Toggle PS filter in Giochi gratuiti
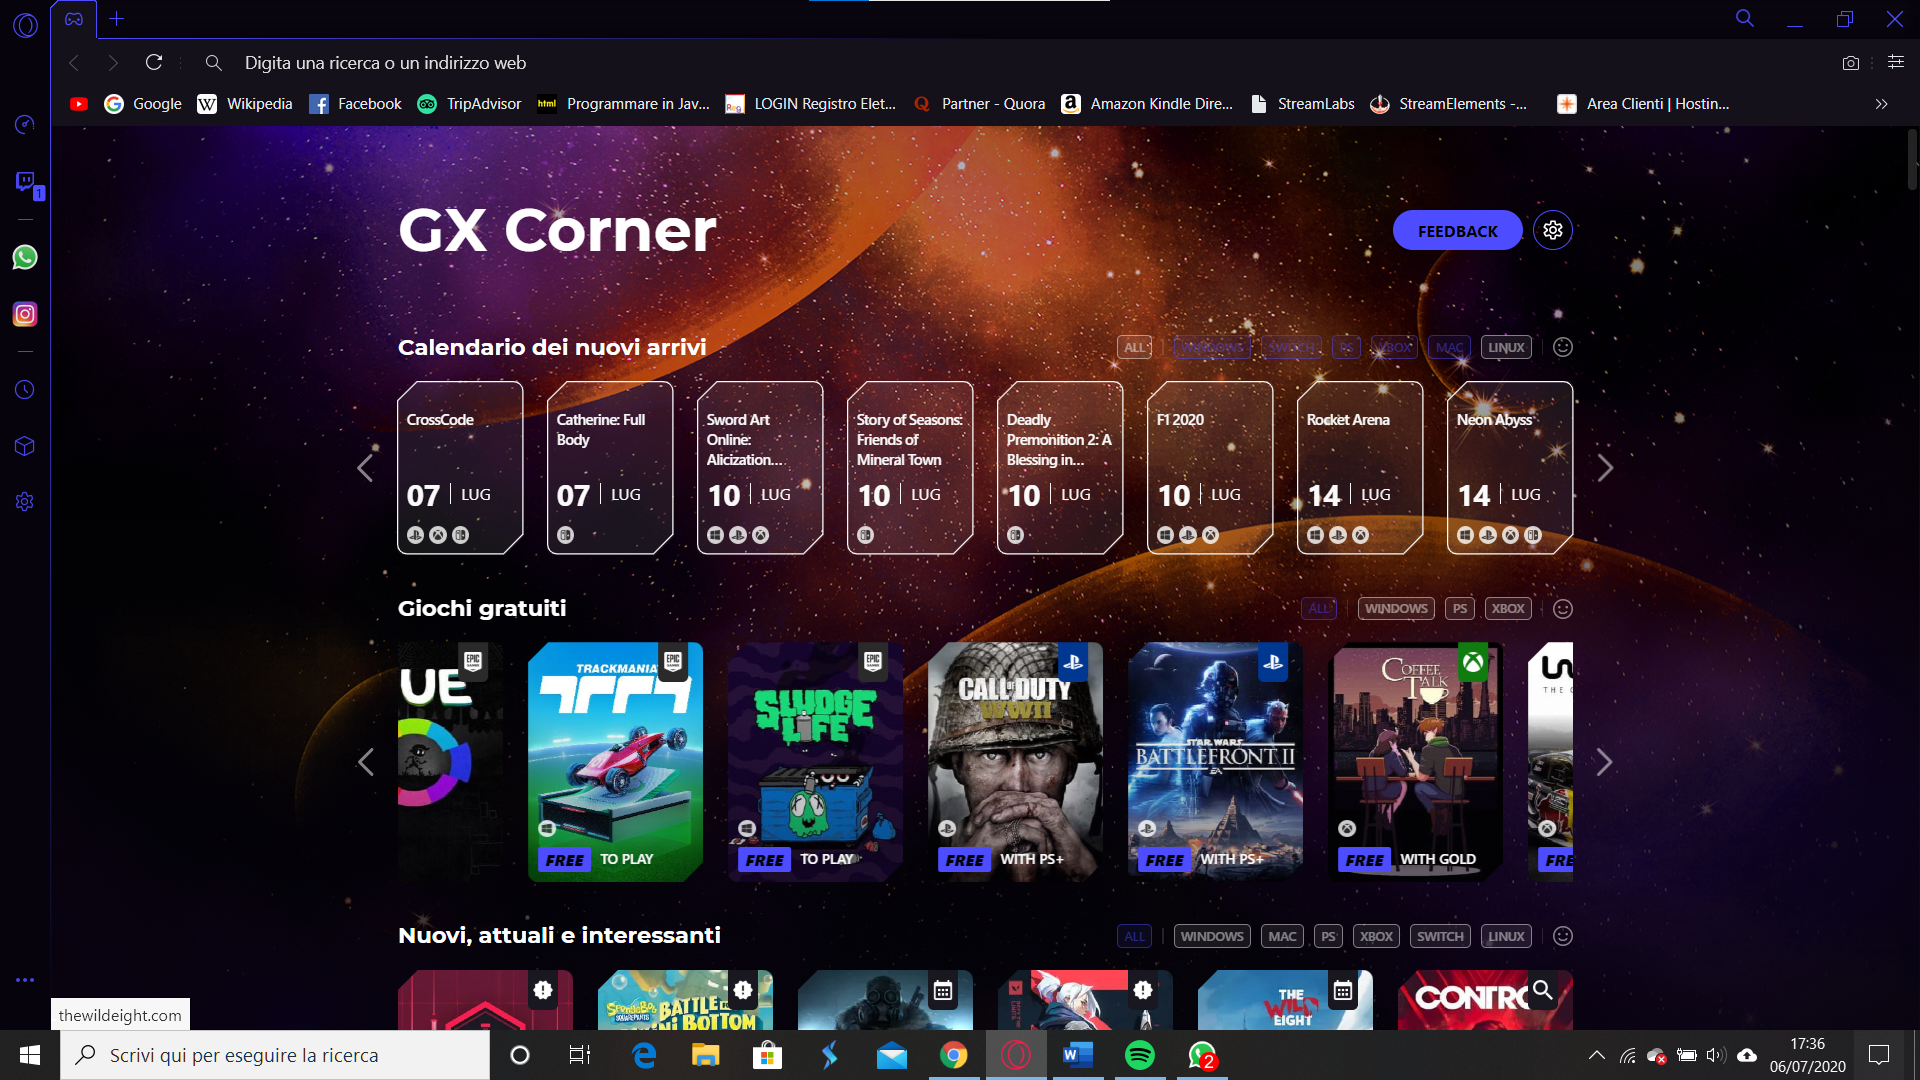Image resolution: width=1920 pixels, height=1080 pixels. [1460, 608]
